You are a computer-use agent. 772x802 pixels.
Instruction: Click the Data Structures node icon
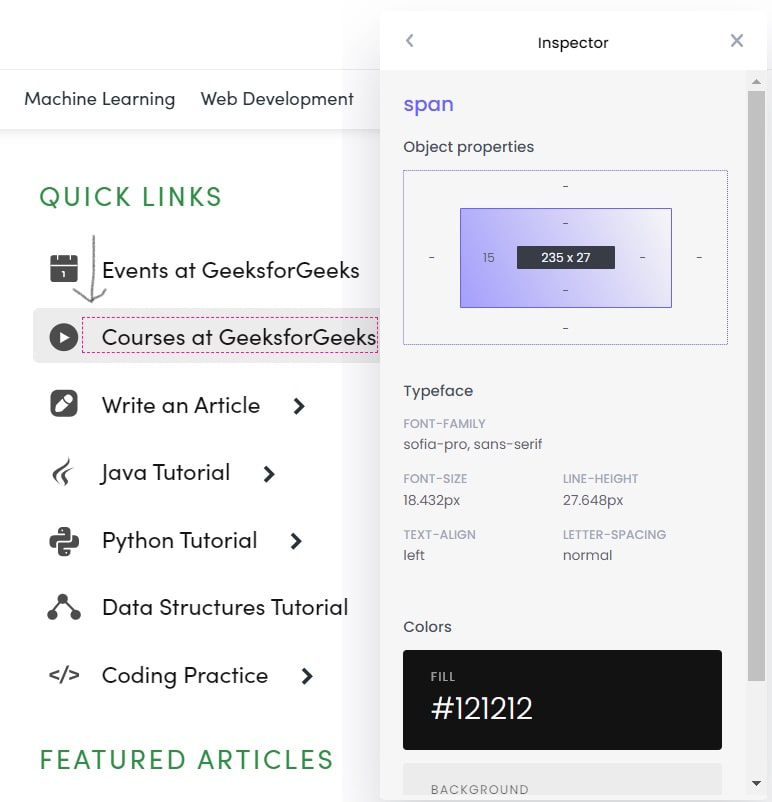pyautogui.click(x=64, y=607)
